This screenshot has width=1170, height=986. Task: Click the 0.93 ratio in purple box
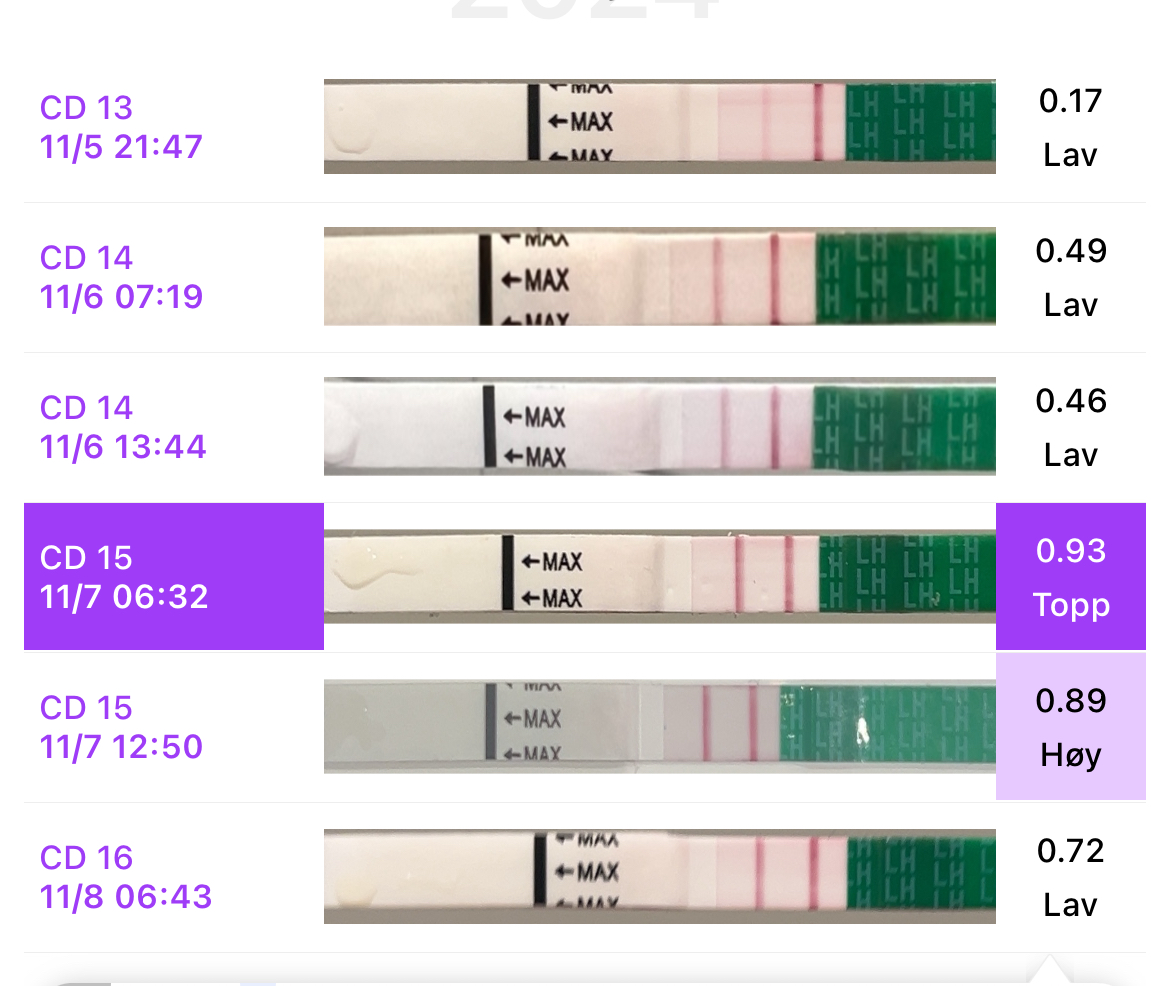1071,551
